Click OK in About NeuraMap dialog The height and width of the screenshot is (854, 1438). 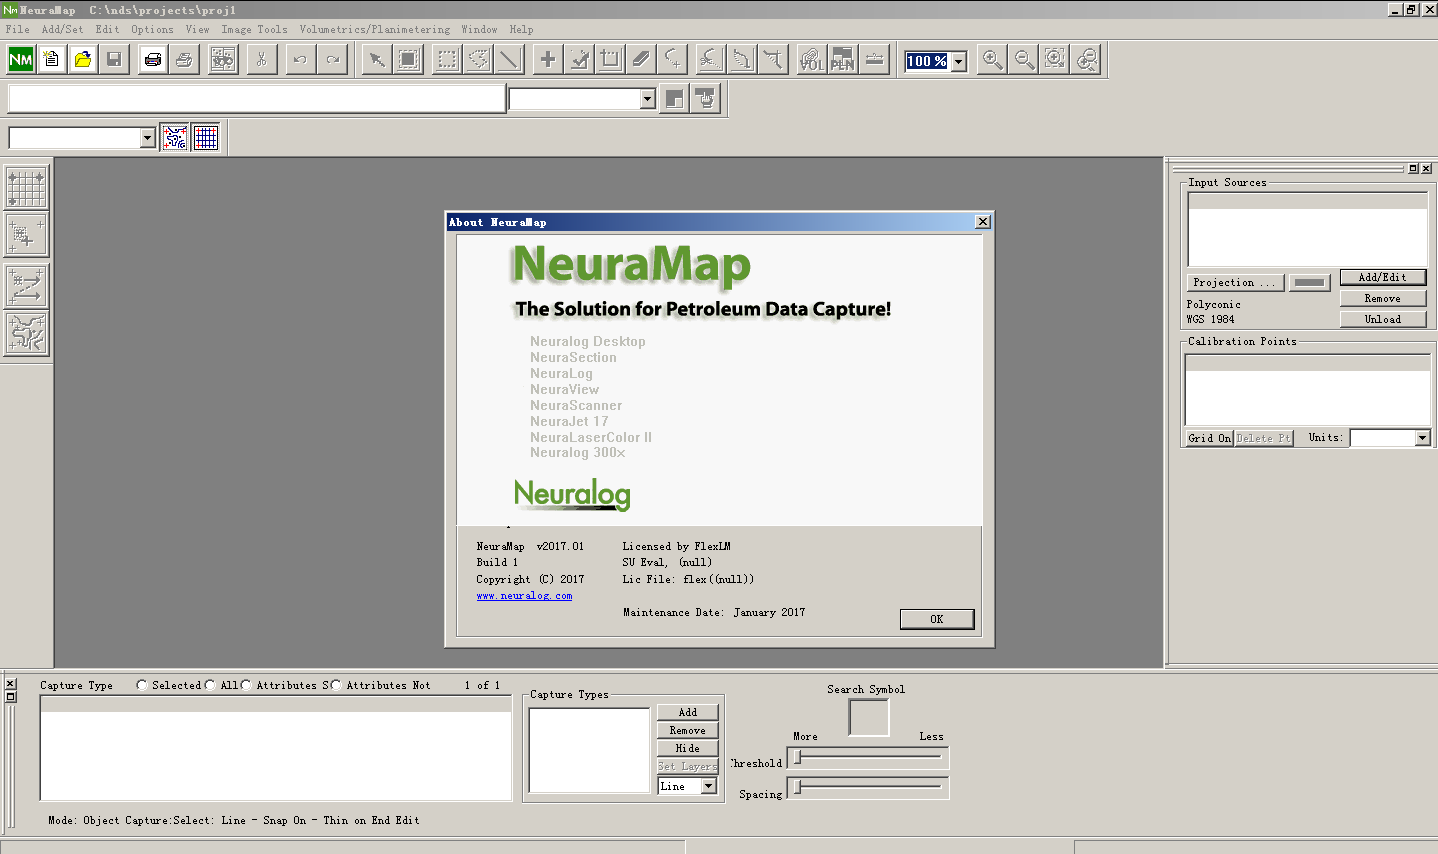pos(937,619)
